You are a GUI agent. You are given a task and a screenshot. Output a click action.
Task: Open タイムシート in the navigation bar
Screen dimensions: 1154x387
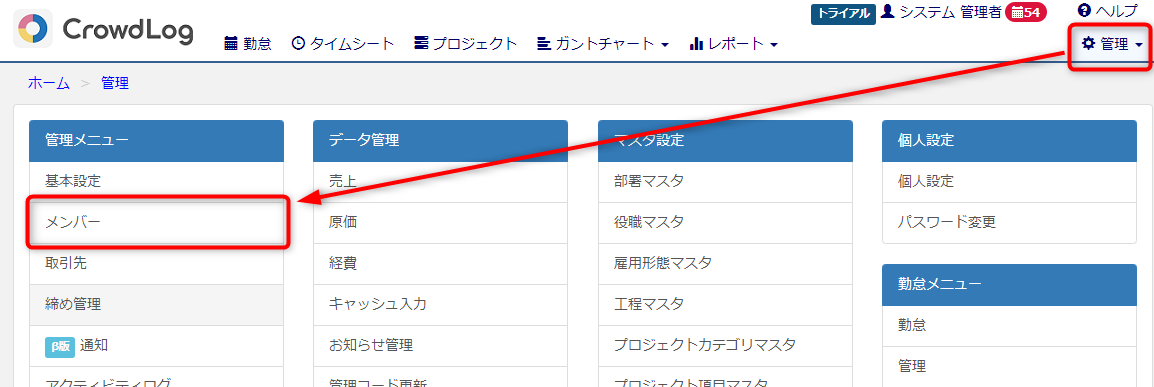point(343,43)
